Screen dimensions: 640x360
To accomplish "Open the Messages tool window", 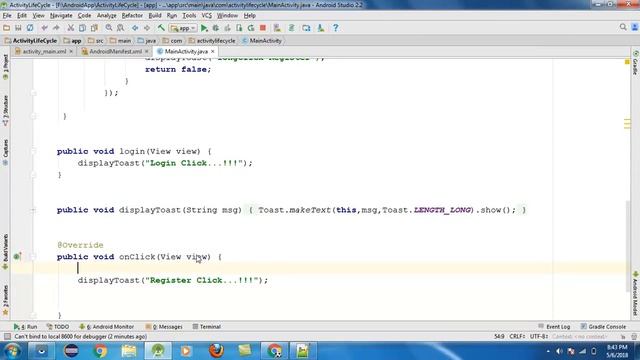I will click(164, 327).
